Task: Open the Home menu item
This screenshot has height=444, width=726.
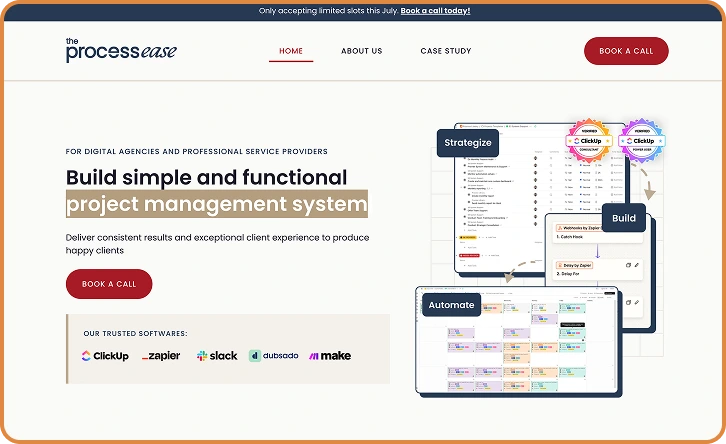Action: (x=291, y=51)
